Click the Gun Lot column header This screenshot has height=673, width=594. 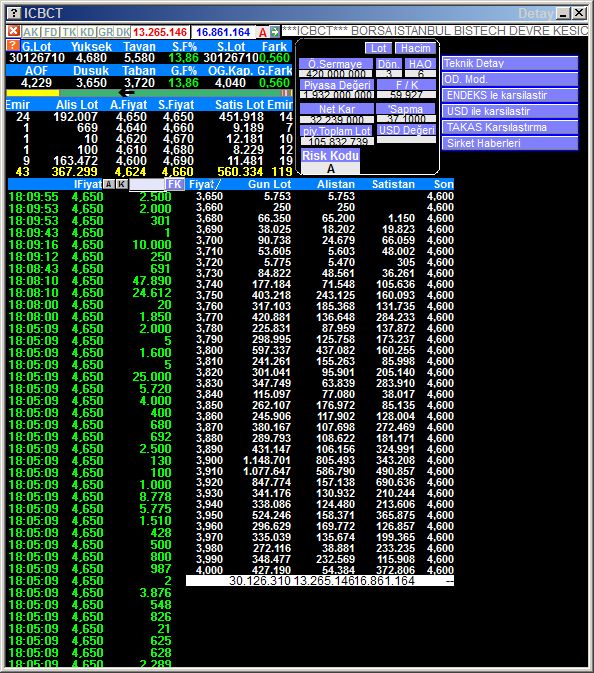pos(270,184)
